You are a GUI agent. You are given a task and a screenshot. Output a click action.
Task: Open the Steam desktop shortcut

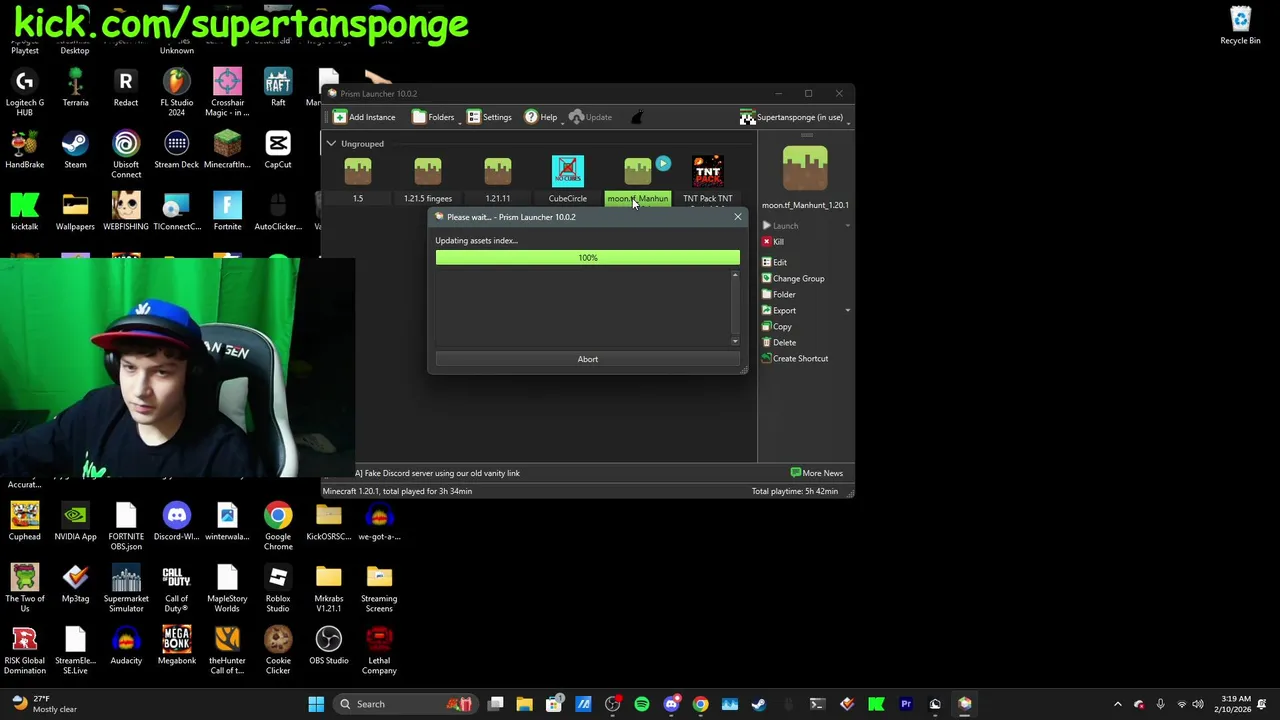click(75, 149)
